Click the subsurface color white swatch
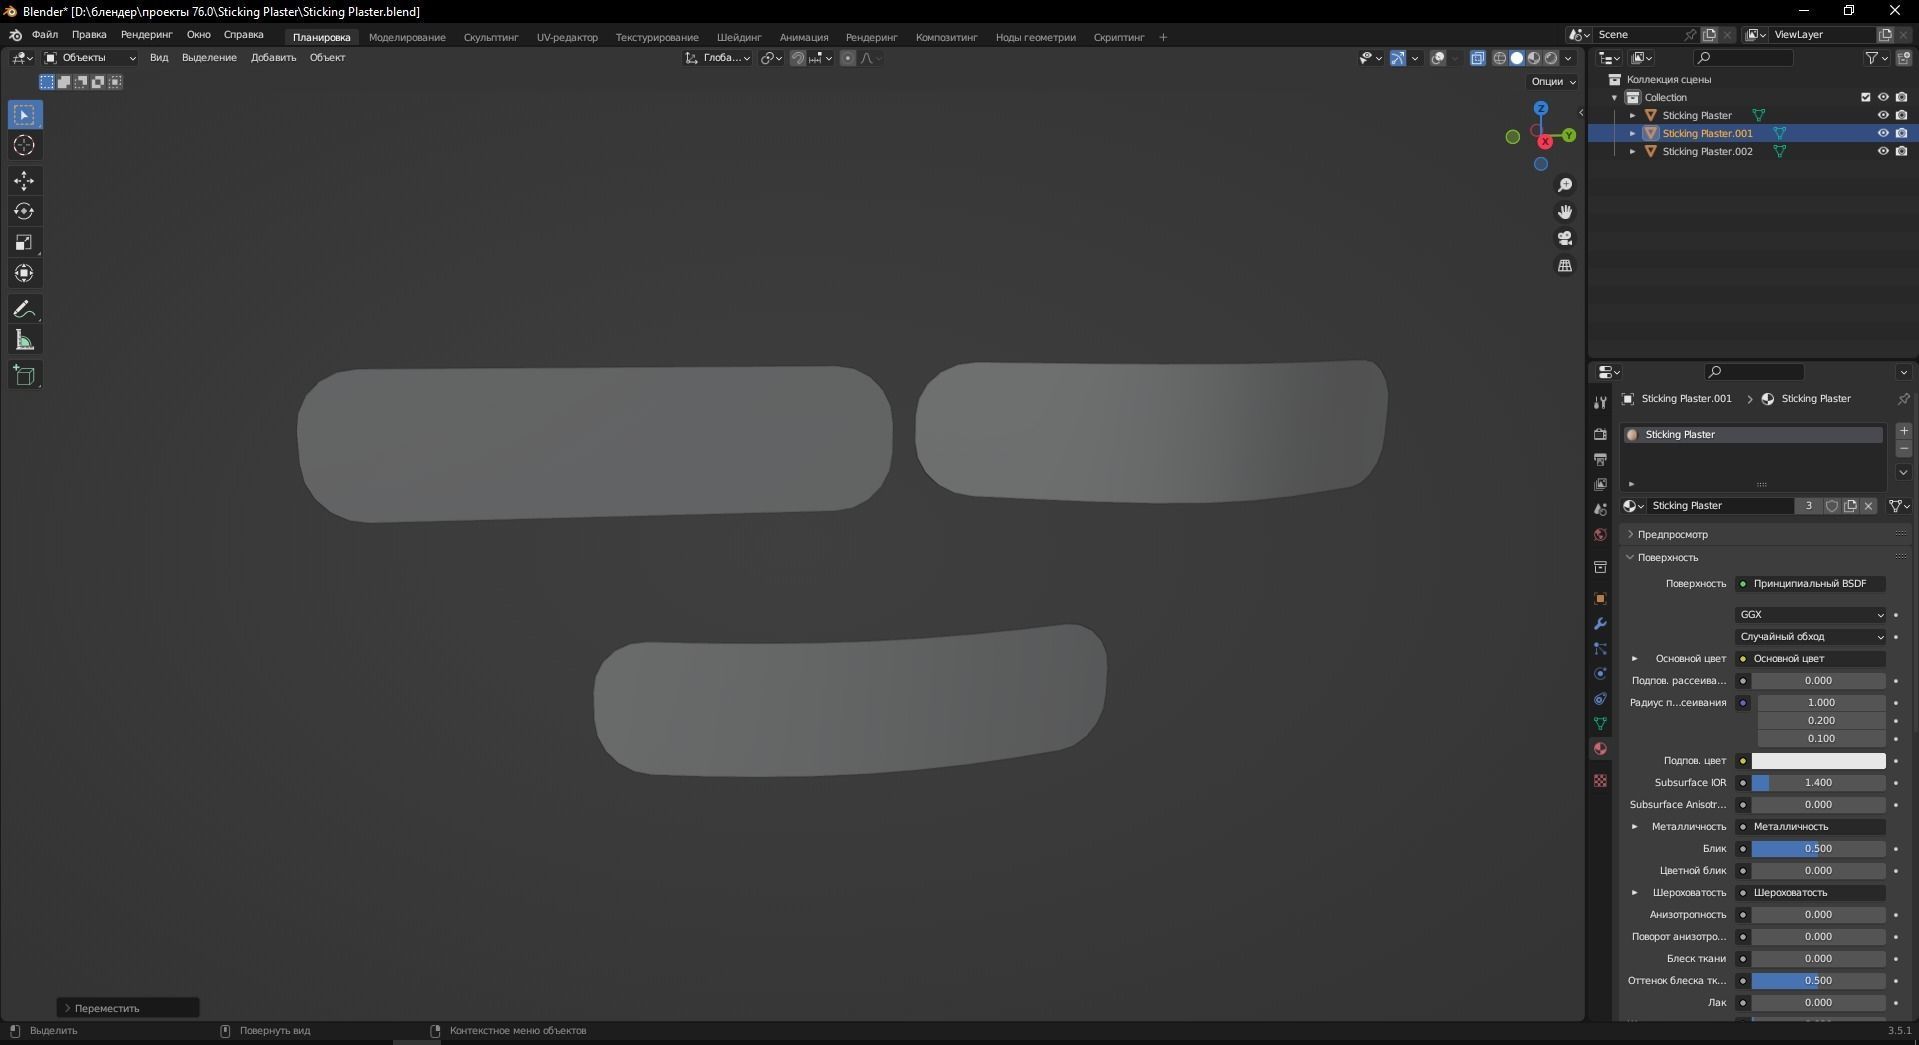 1818,761
